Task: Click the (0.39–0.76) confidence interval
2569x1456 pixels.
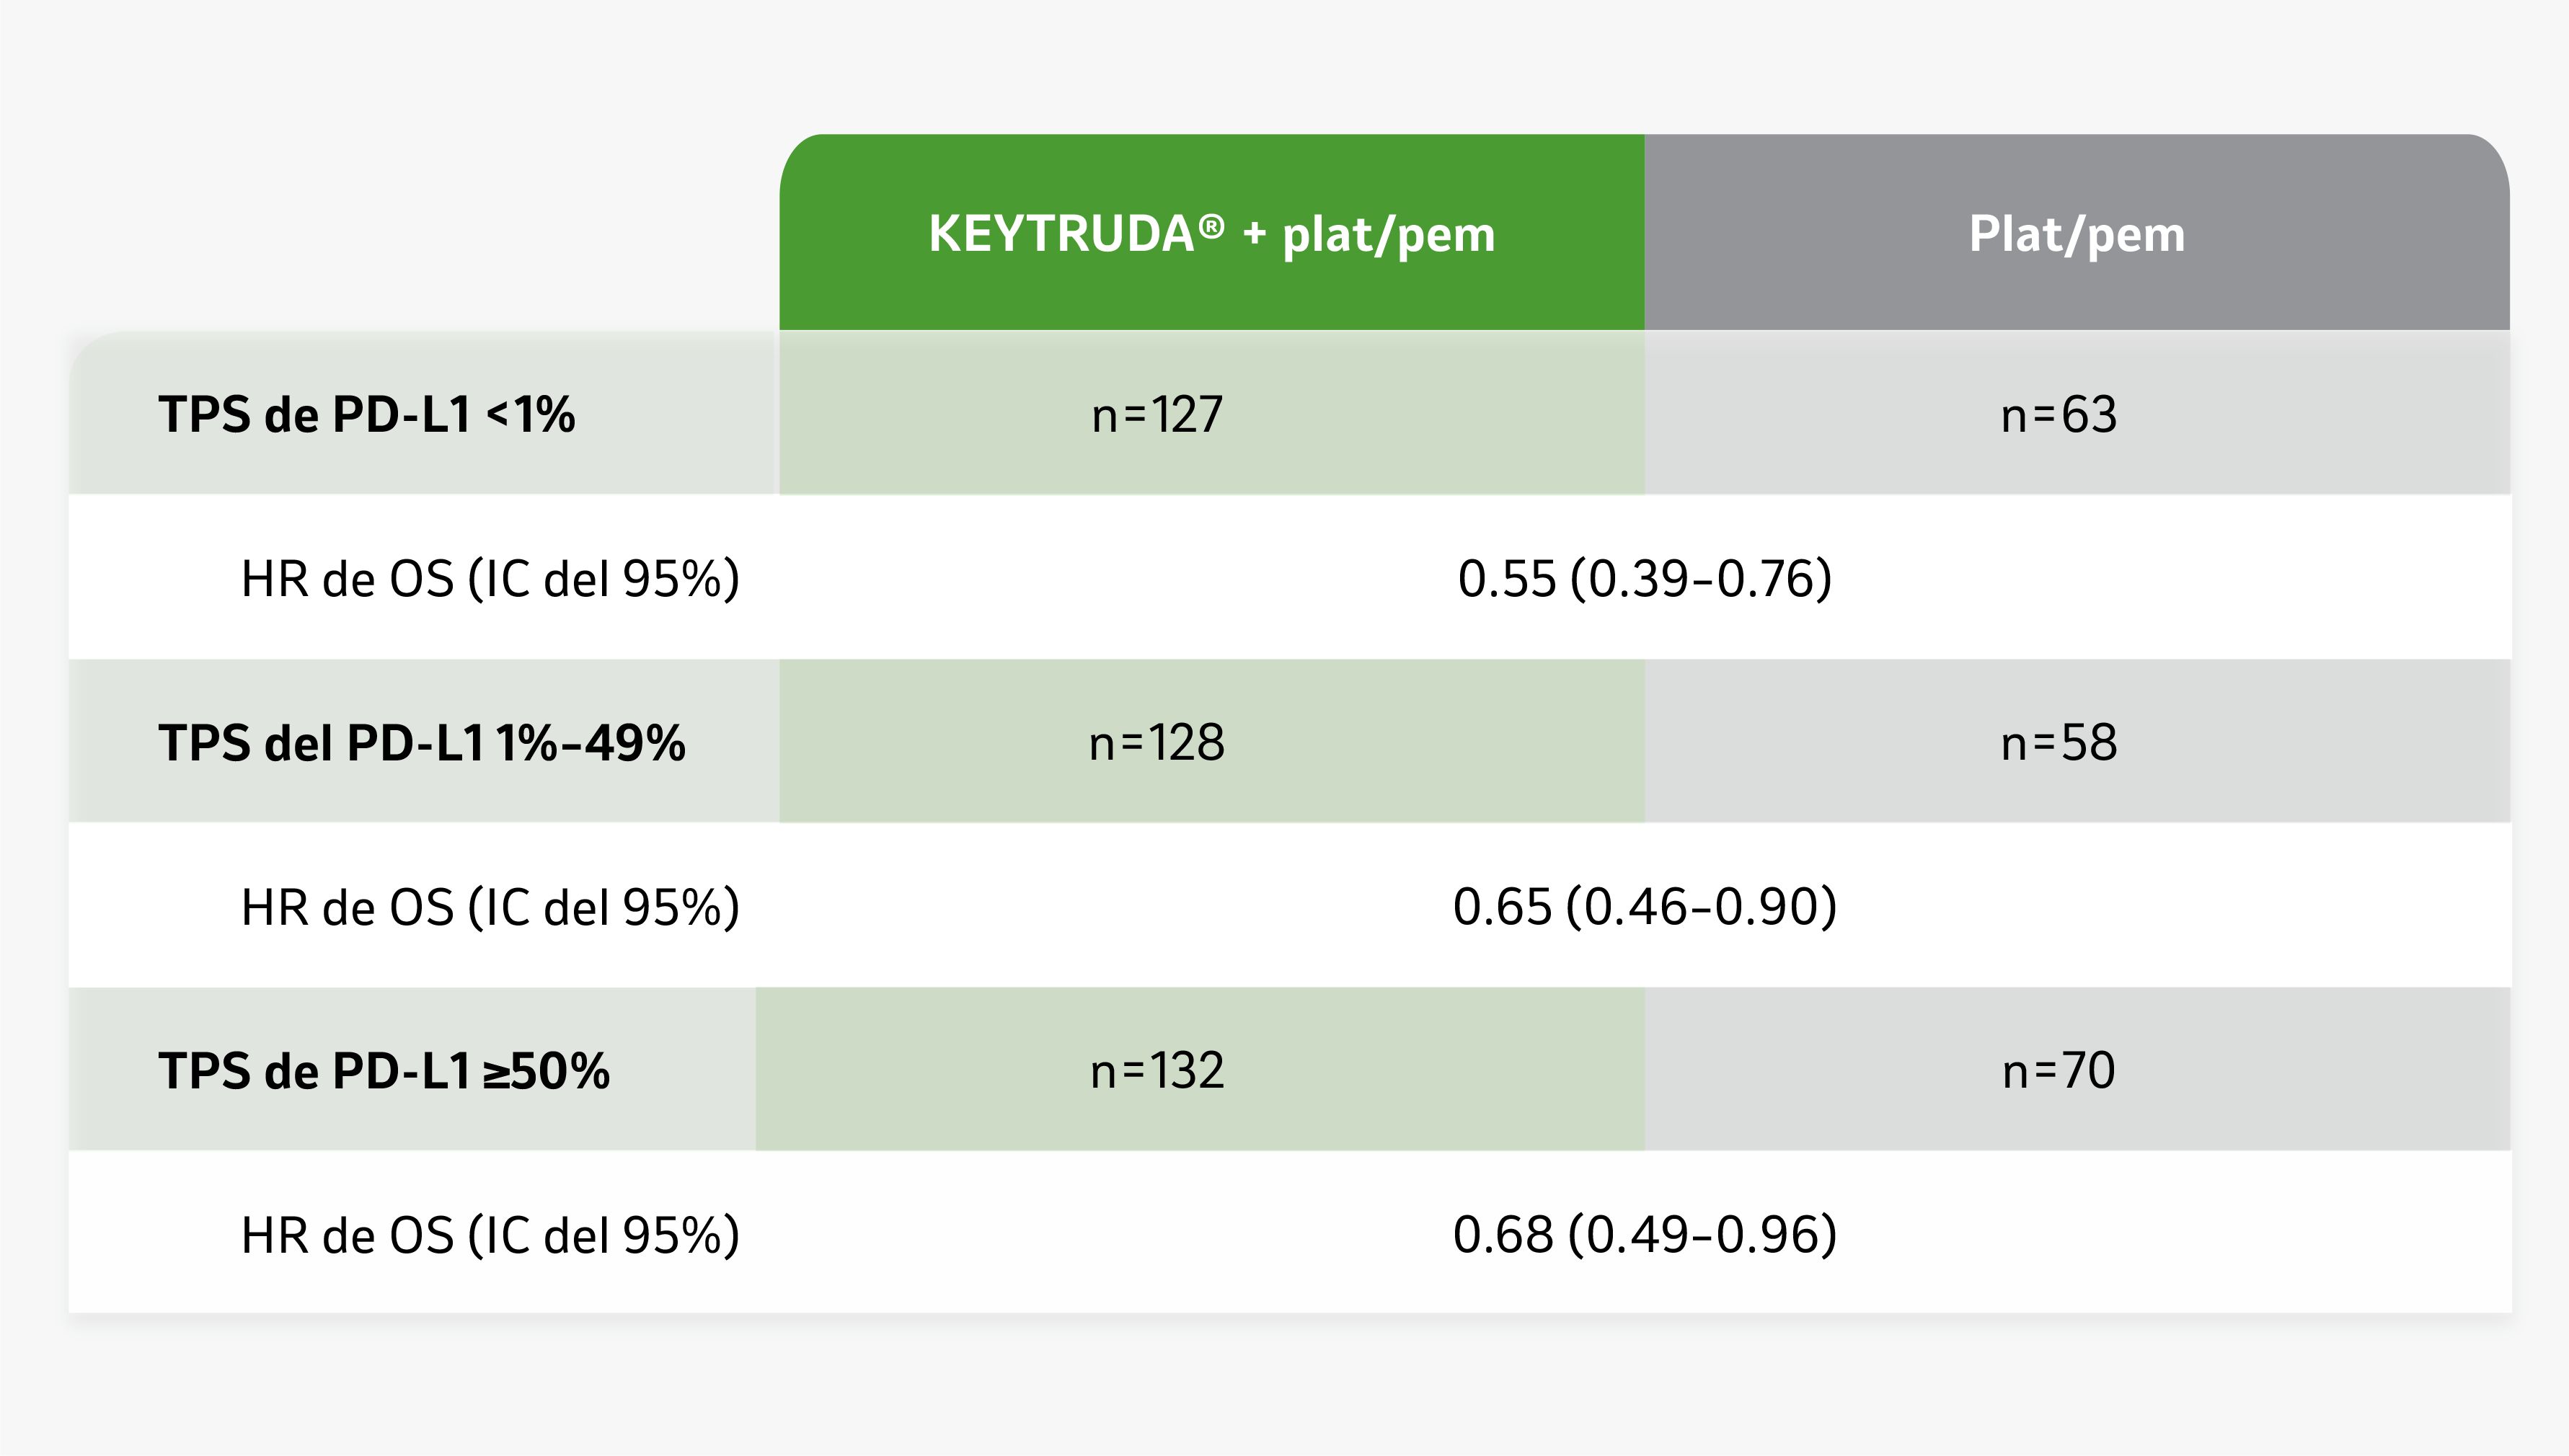Action: tap(1701, 579)
